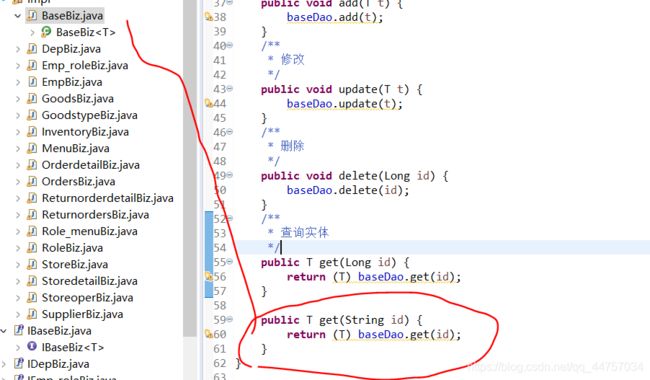Screen dimensions: 650x380
Task: Place cursor on 'public T get(String id)' line
Action: (x=342, y=320)
